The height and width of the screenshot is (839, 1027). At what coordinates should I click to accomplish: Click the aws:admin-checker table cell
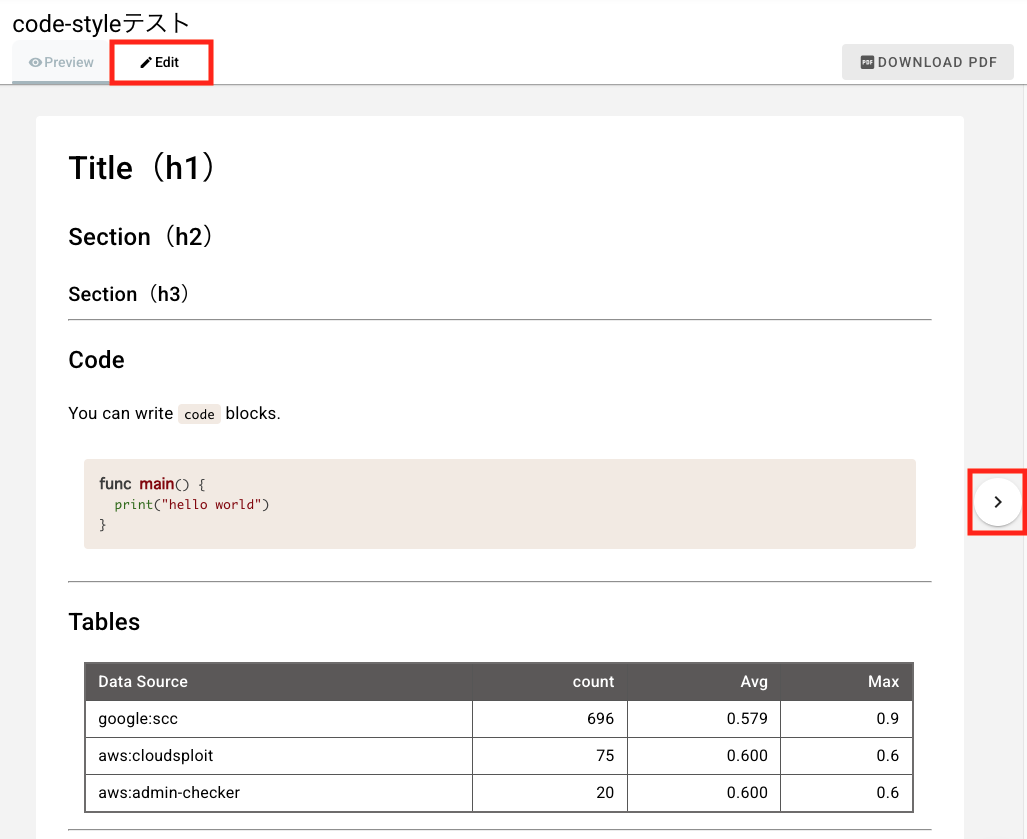pyautogui.click(x=279, y=792)
